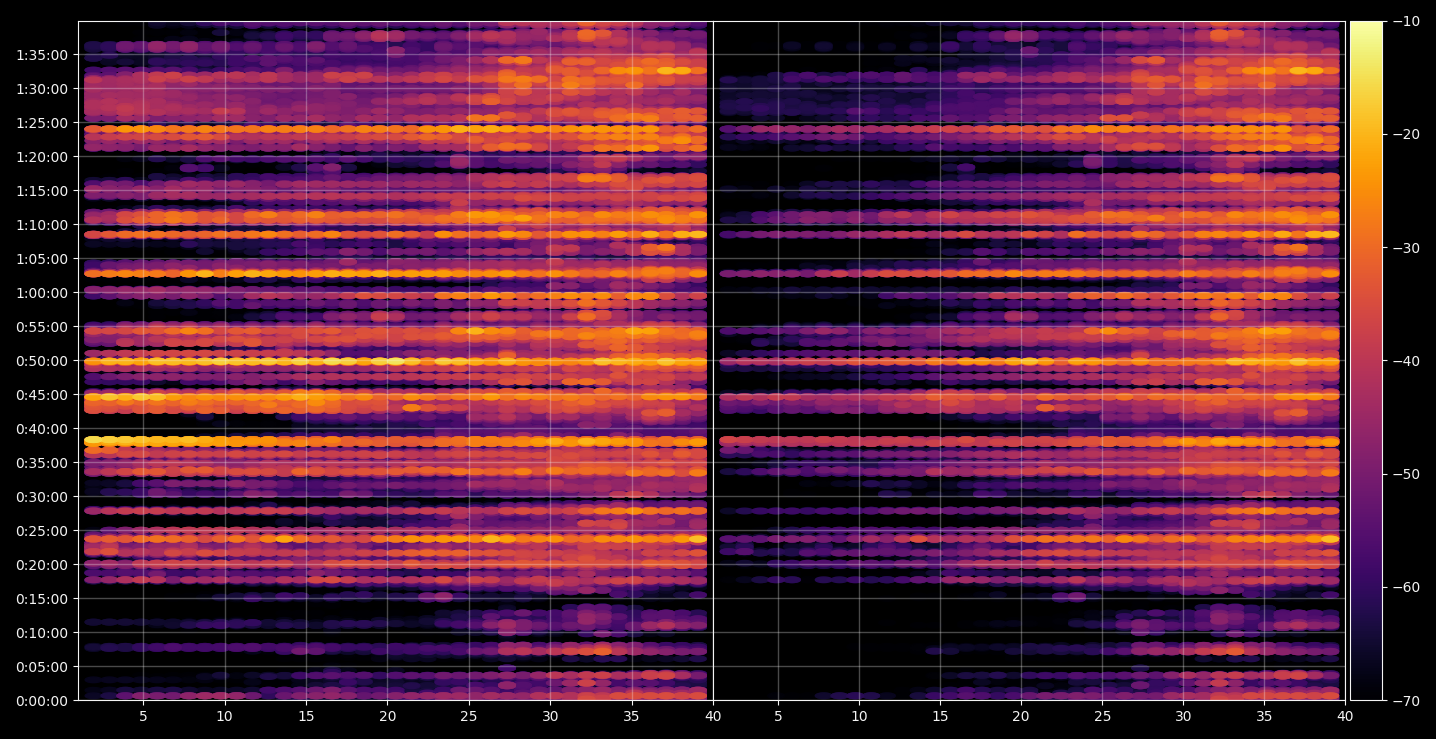1436x739 pixels.
Task: Click the 0:15:00 time axis label
Action: tap(43, 599)
